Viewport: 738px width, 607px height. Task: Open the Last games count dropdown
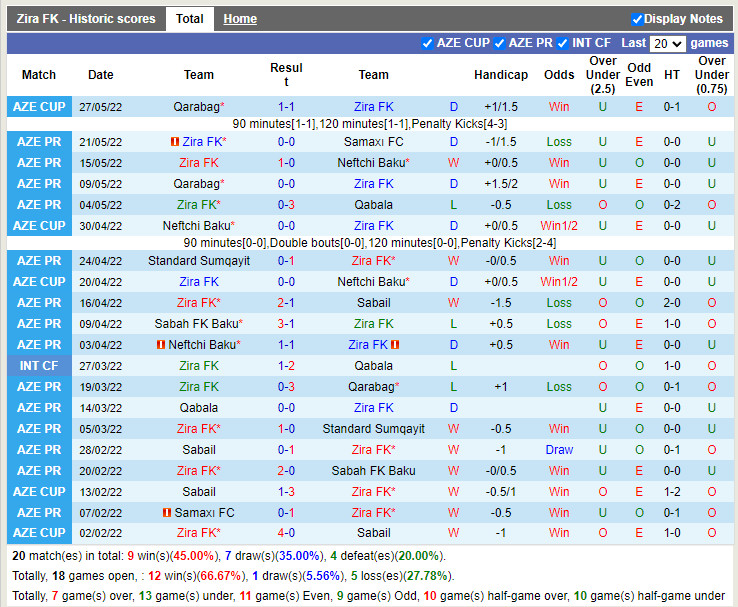point(667,44)
